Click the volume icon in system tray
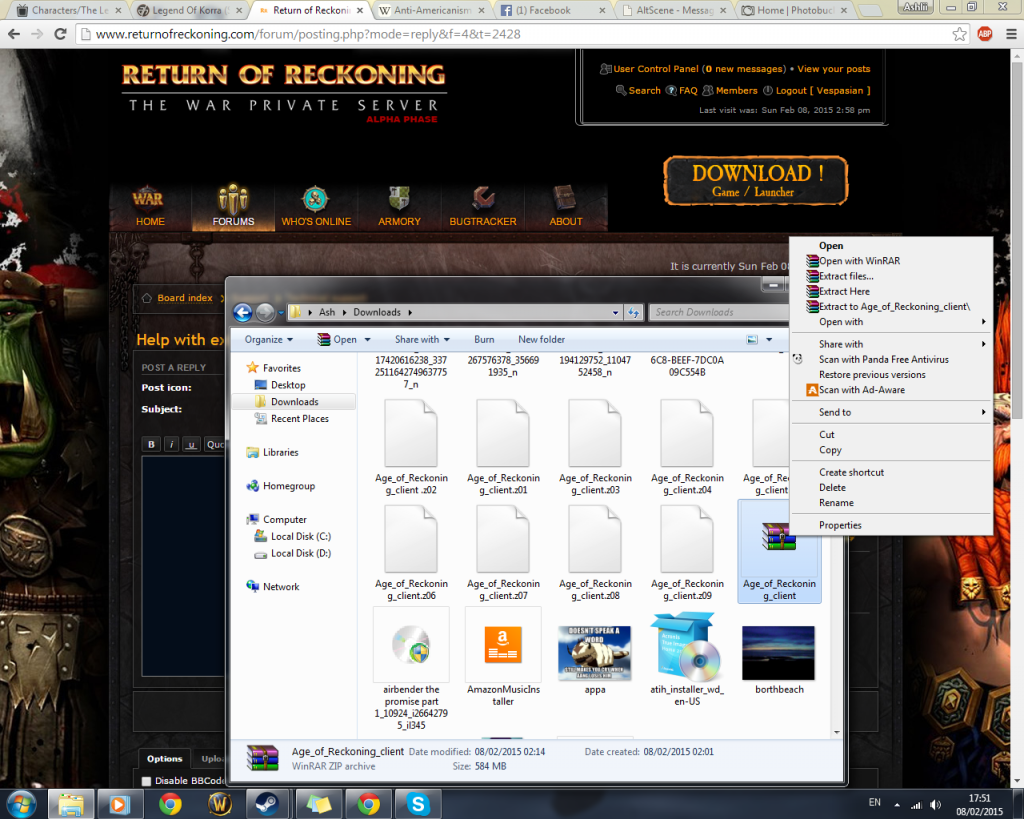1024x819 pixels. [935, 805]
